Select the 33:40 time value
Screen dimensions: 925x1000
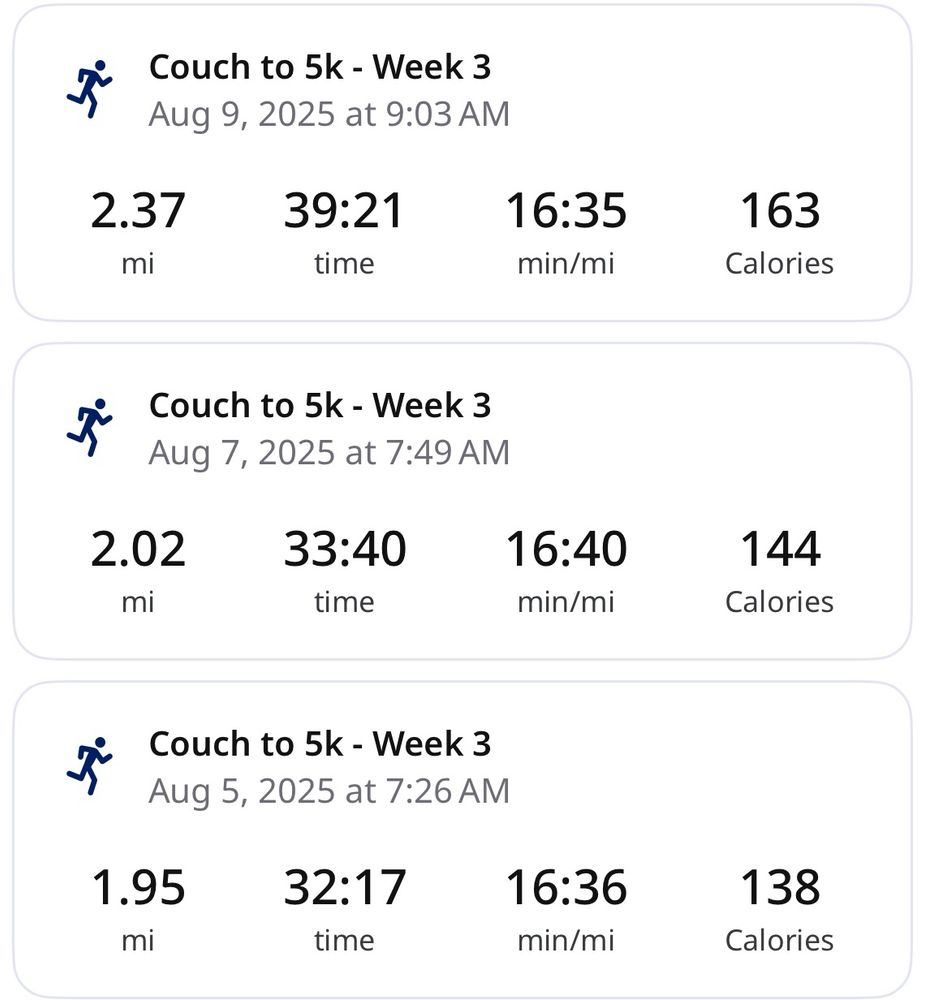click(344, 549)
